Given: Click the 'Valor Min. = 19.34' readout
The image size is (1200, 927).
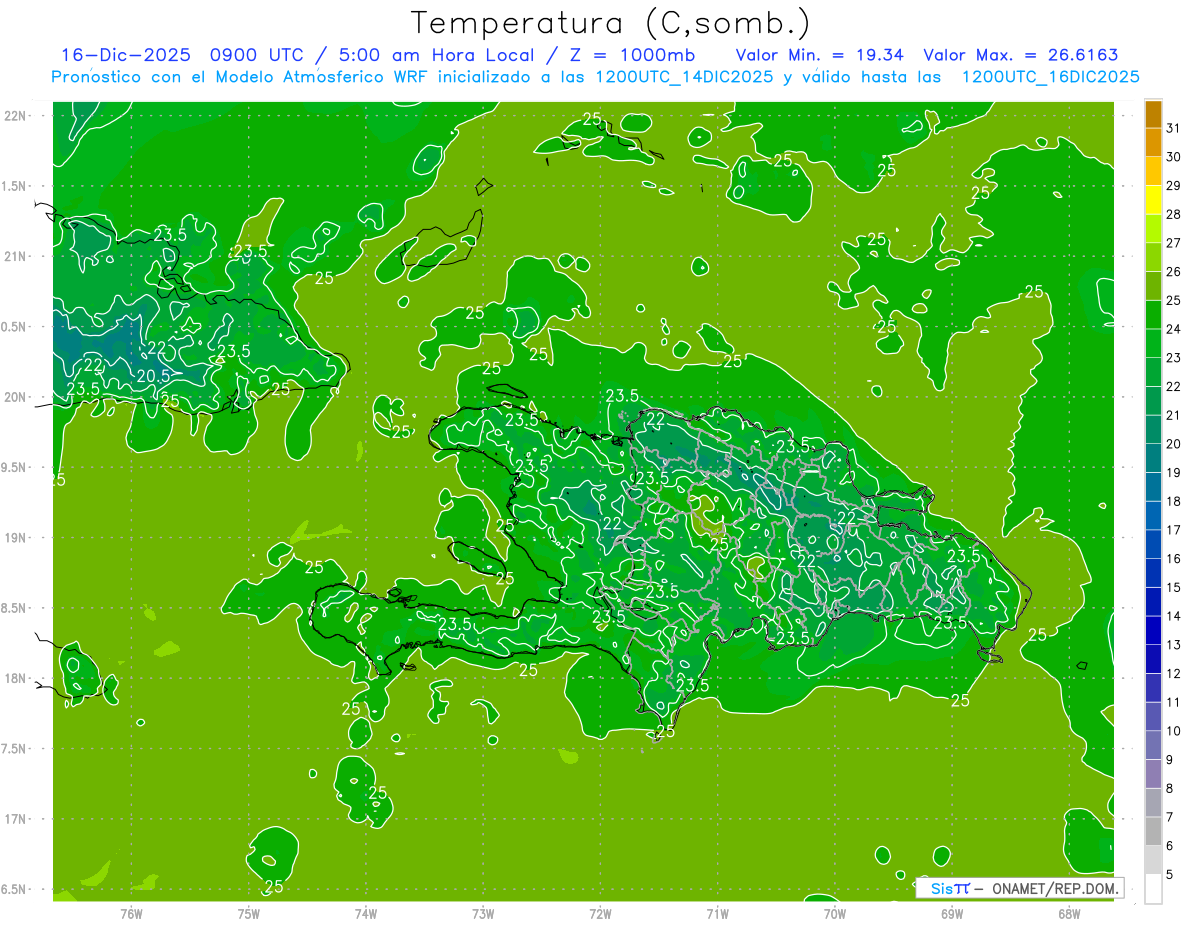Looking at the screenshot, I should 822,55.
